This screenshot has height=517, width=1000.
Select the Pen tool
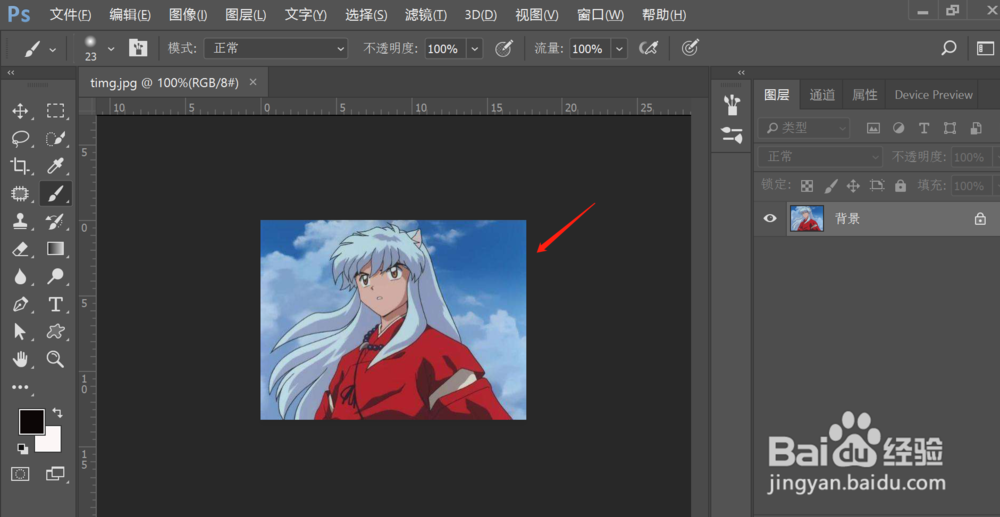point(20,304)
